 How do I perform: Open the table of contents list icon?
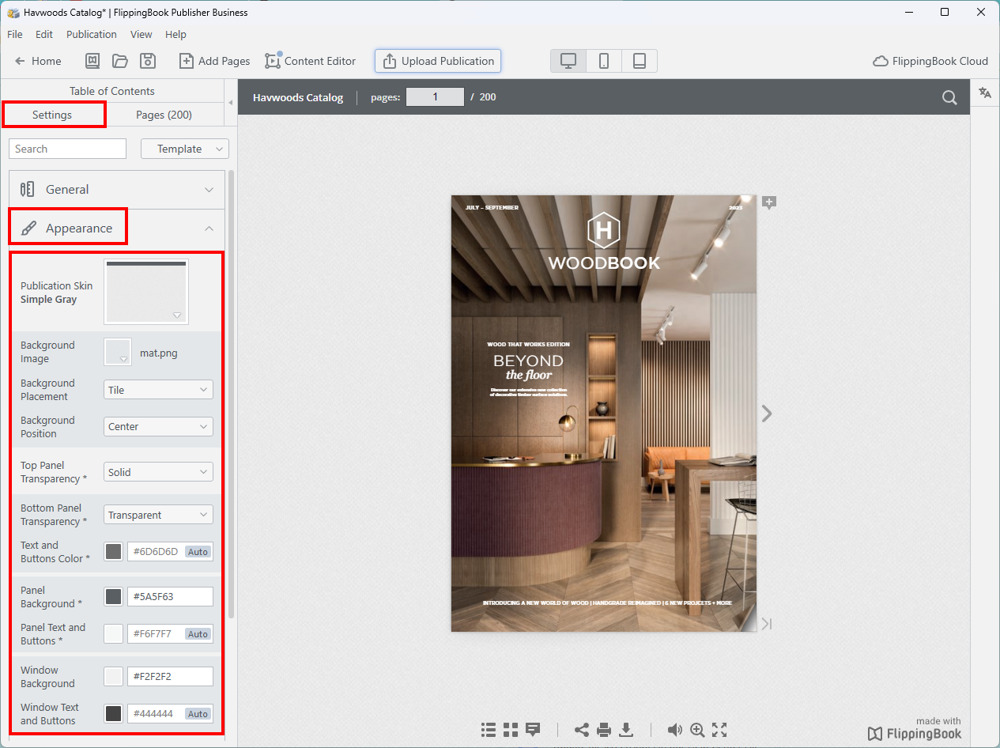point(488,730)
